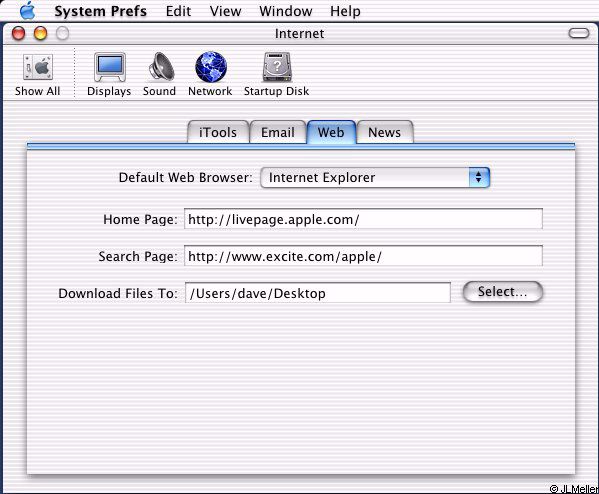Open the Startup Disk icon
The height and width of the screenshot is (494, 599).
pyautogui.click(x=277, y=67)
